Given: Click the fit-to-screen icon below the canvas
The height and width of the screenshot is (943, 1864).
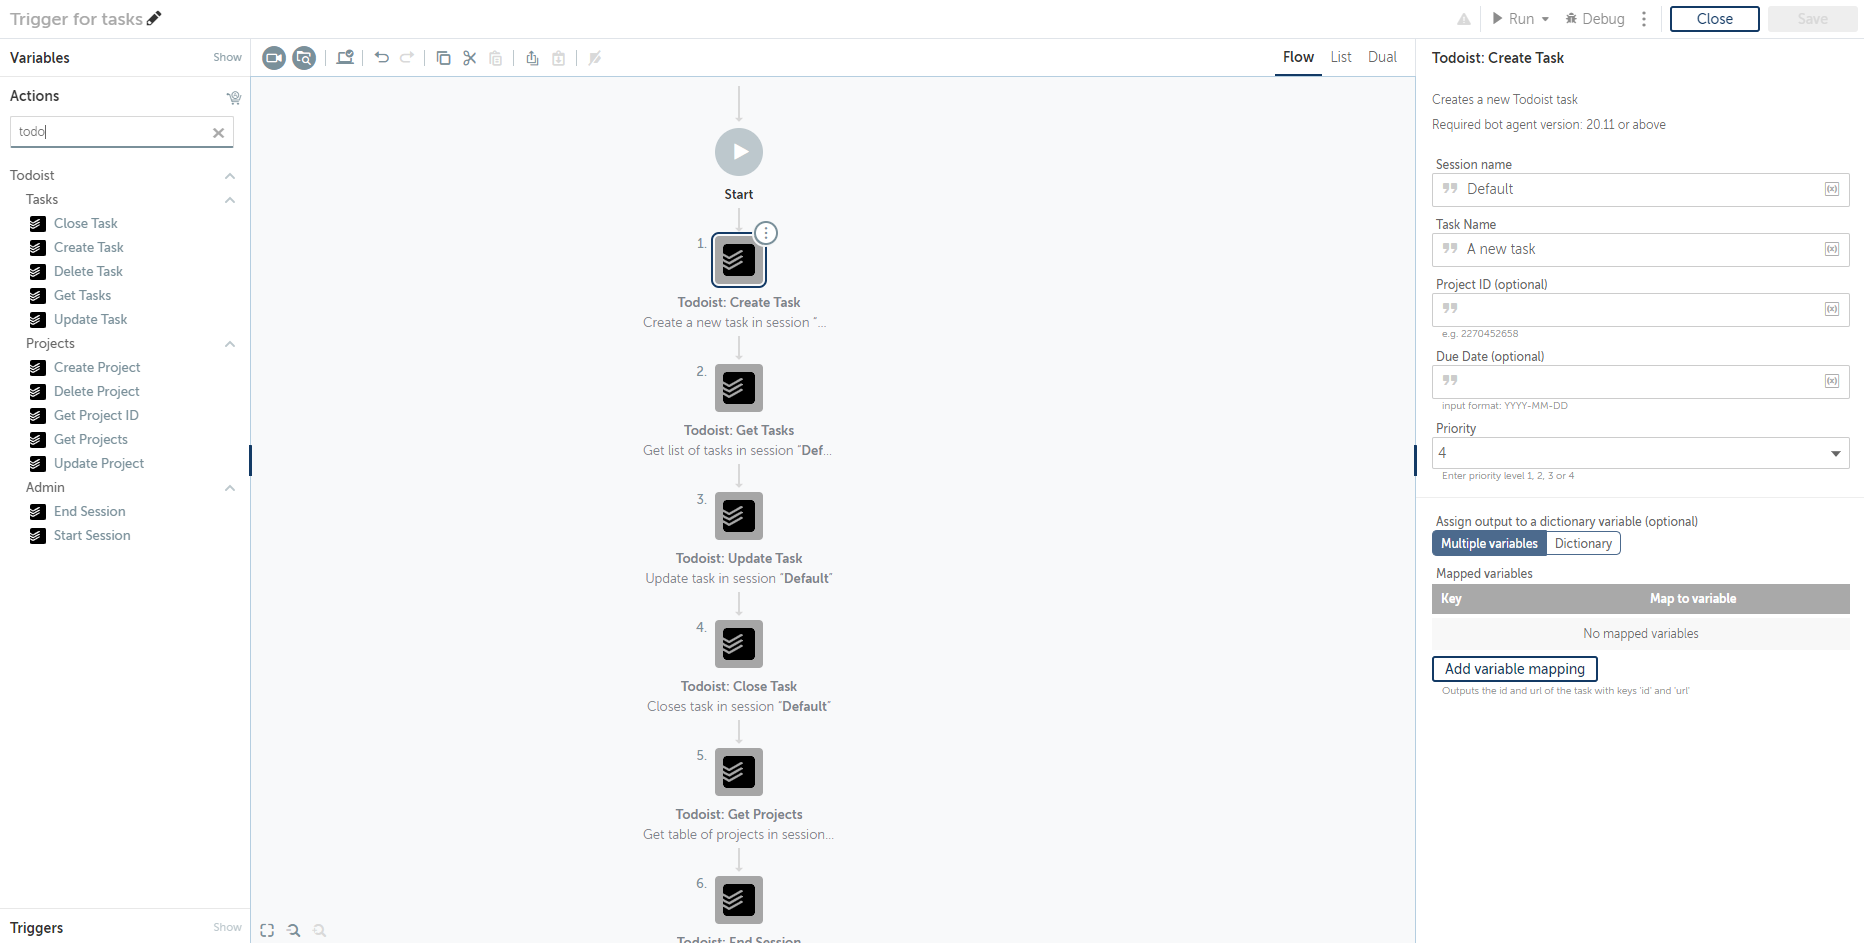Looking at the screenshot, I should coord(267,930).
